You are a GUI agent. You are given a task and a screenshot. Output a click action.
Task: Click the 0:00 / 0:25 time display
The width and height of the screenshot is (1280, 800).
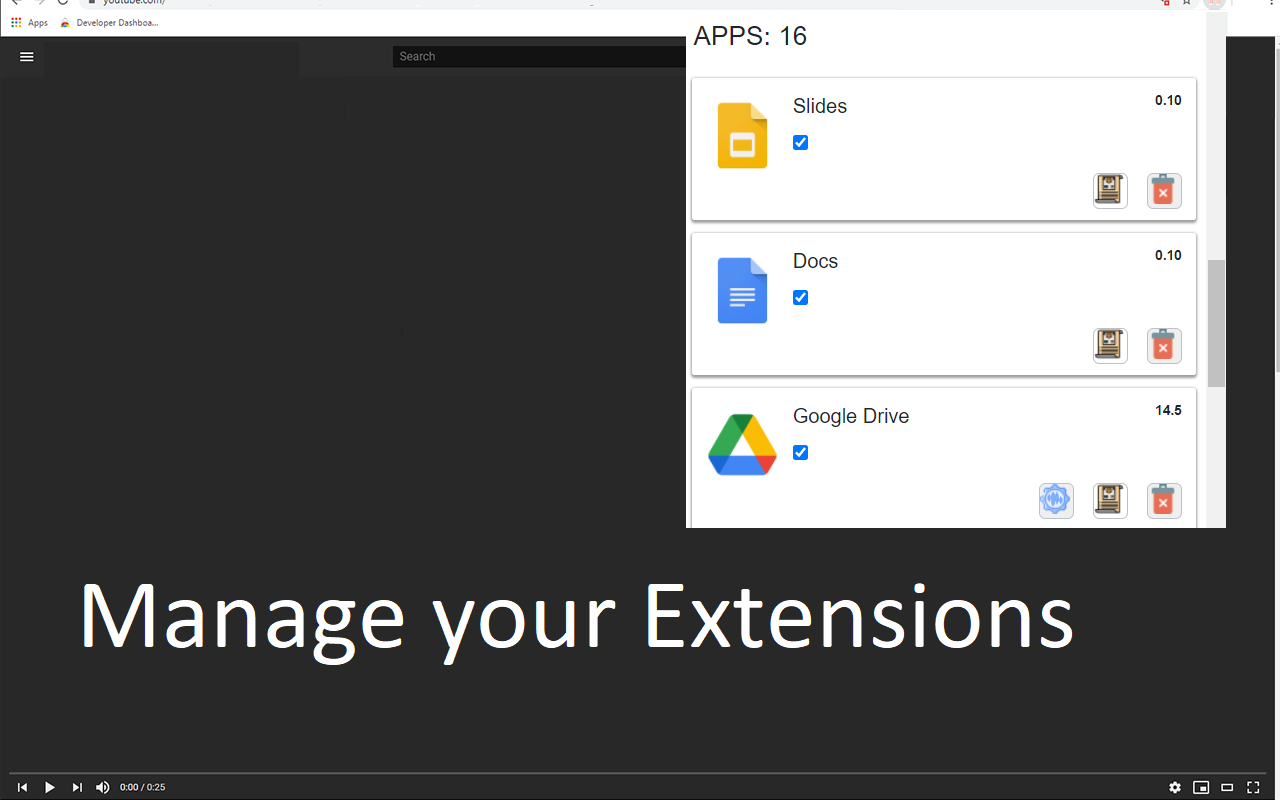[x=143, y=788]
